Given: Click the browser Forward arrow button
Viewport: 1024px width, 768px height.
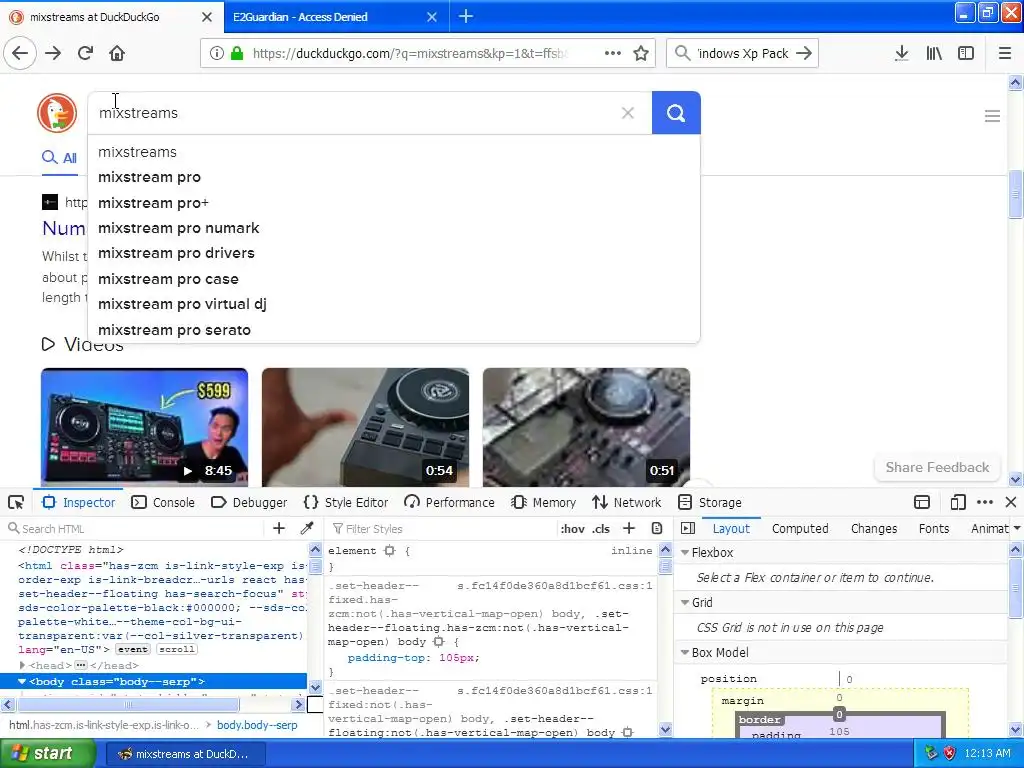Looking at the screenshot, I should coord(53,54).
